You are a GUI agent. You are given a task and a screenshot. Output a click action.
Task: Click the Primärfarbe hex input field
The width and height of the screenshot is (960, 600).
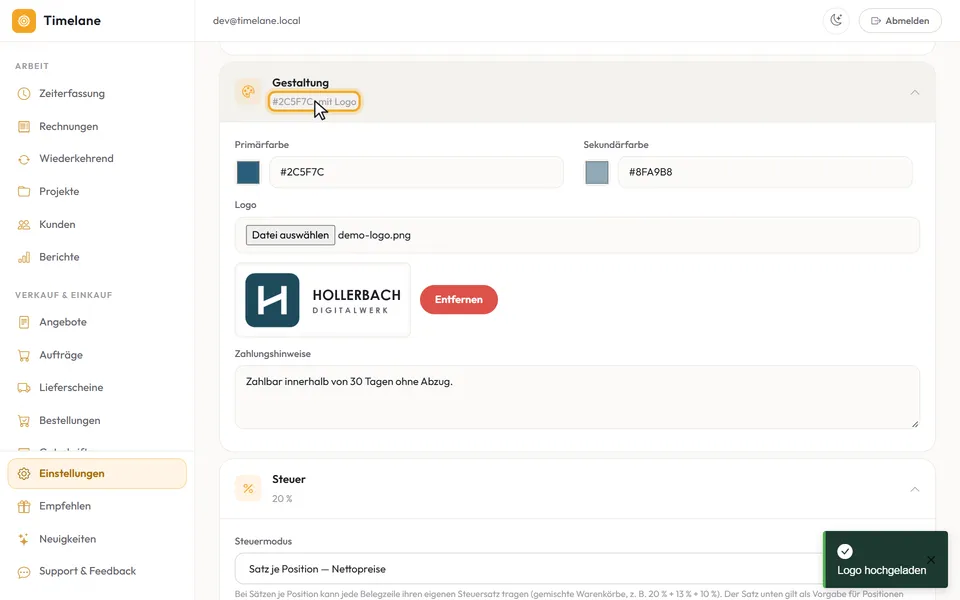tap(416, 172)
